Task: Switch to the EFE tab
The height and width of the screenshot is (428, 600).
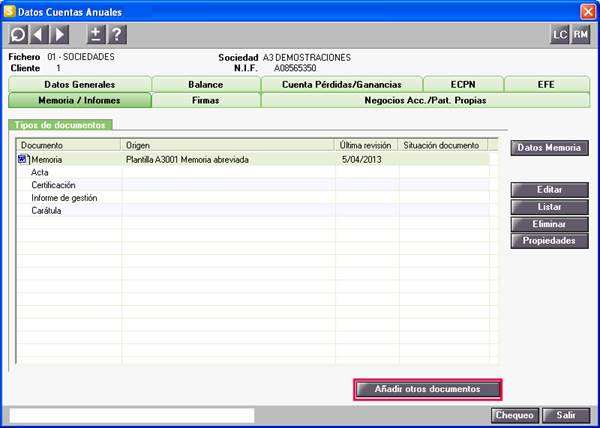Action: [546, 85]
